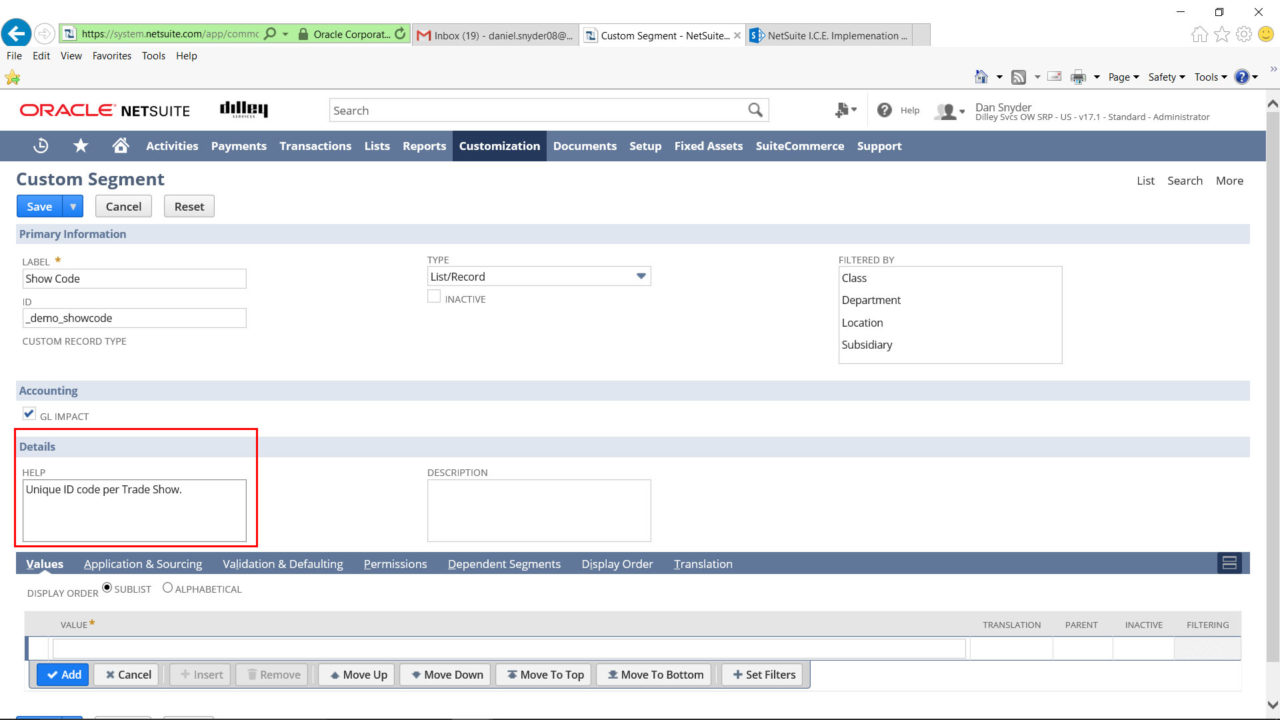Open the sublist customization hamburger icon
This screenshot has width=1280, height=720.
[x=1229, y=562]
